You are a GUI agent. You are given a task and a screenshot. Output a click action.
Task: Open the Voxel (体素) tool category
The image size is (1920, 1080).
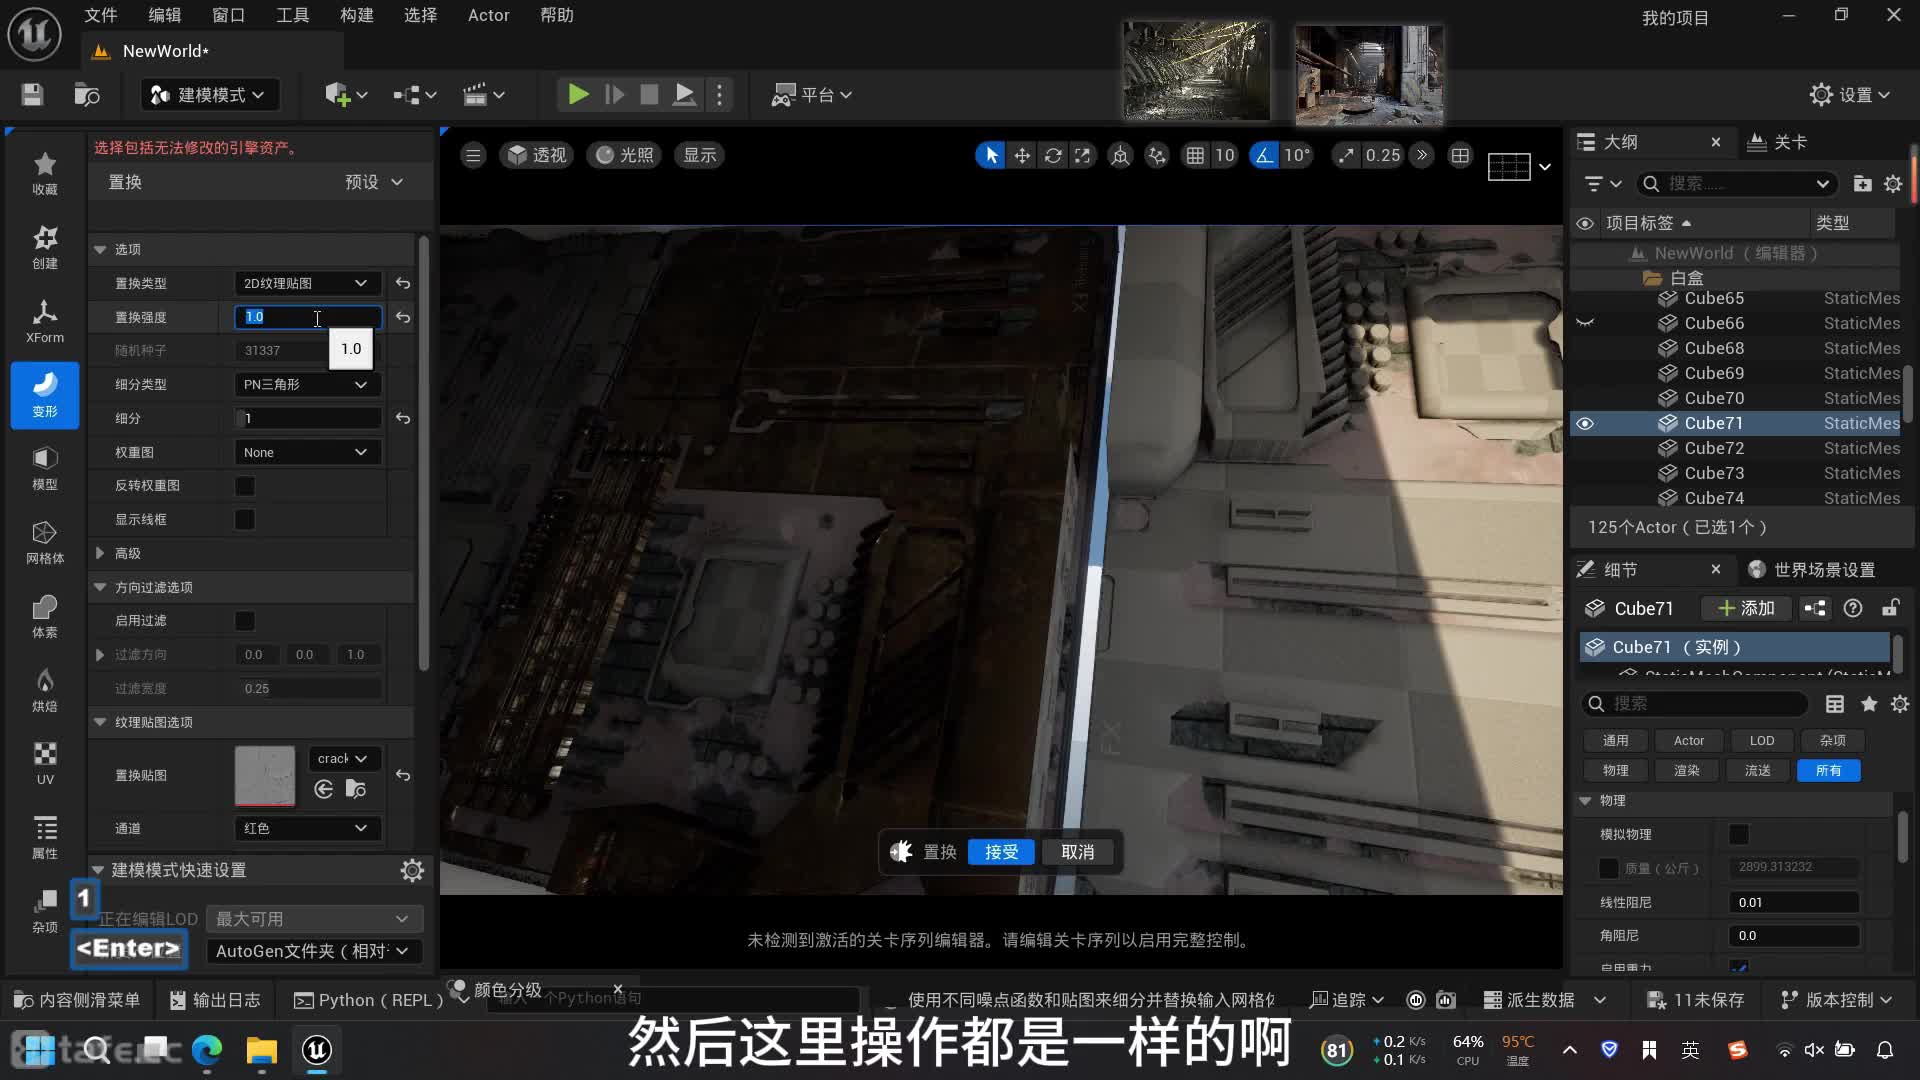tap(45, 617)
